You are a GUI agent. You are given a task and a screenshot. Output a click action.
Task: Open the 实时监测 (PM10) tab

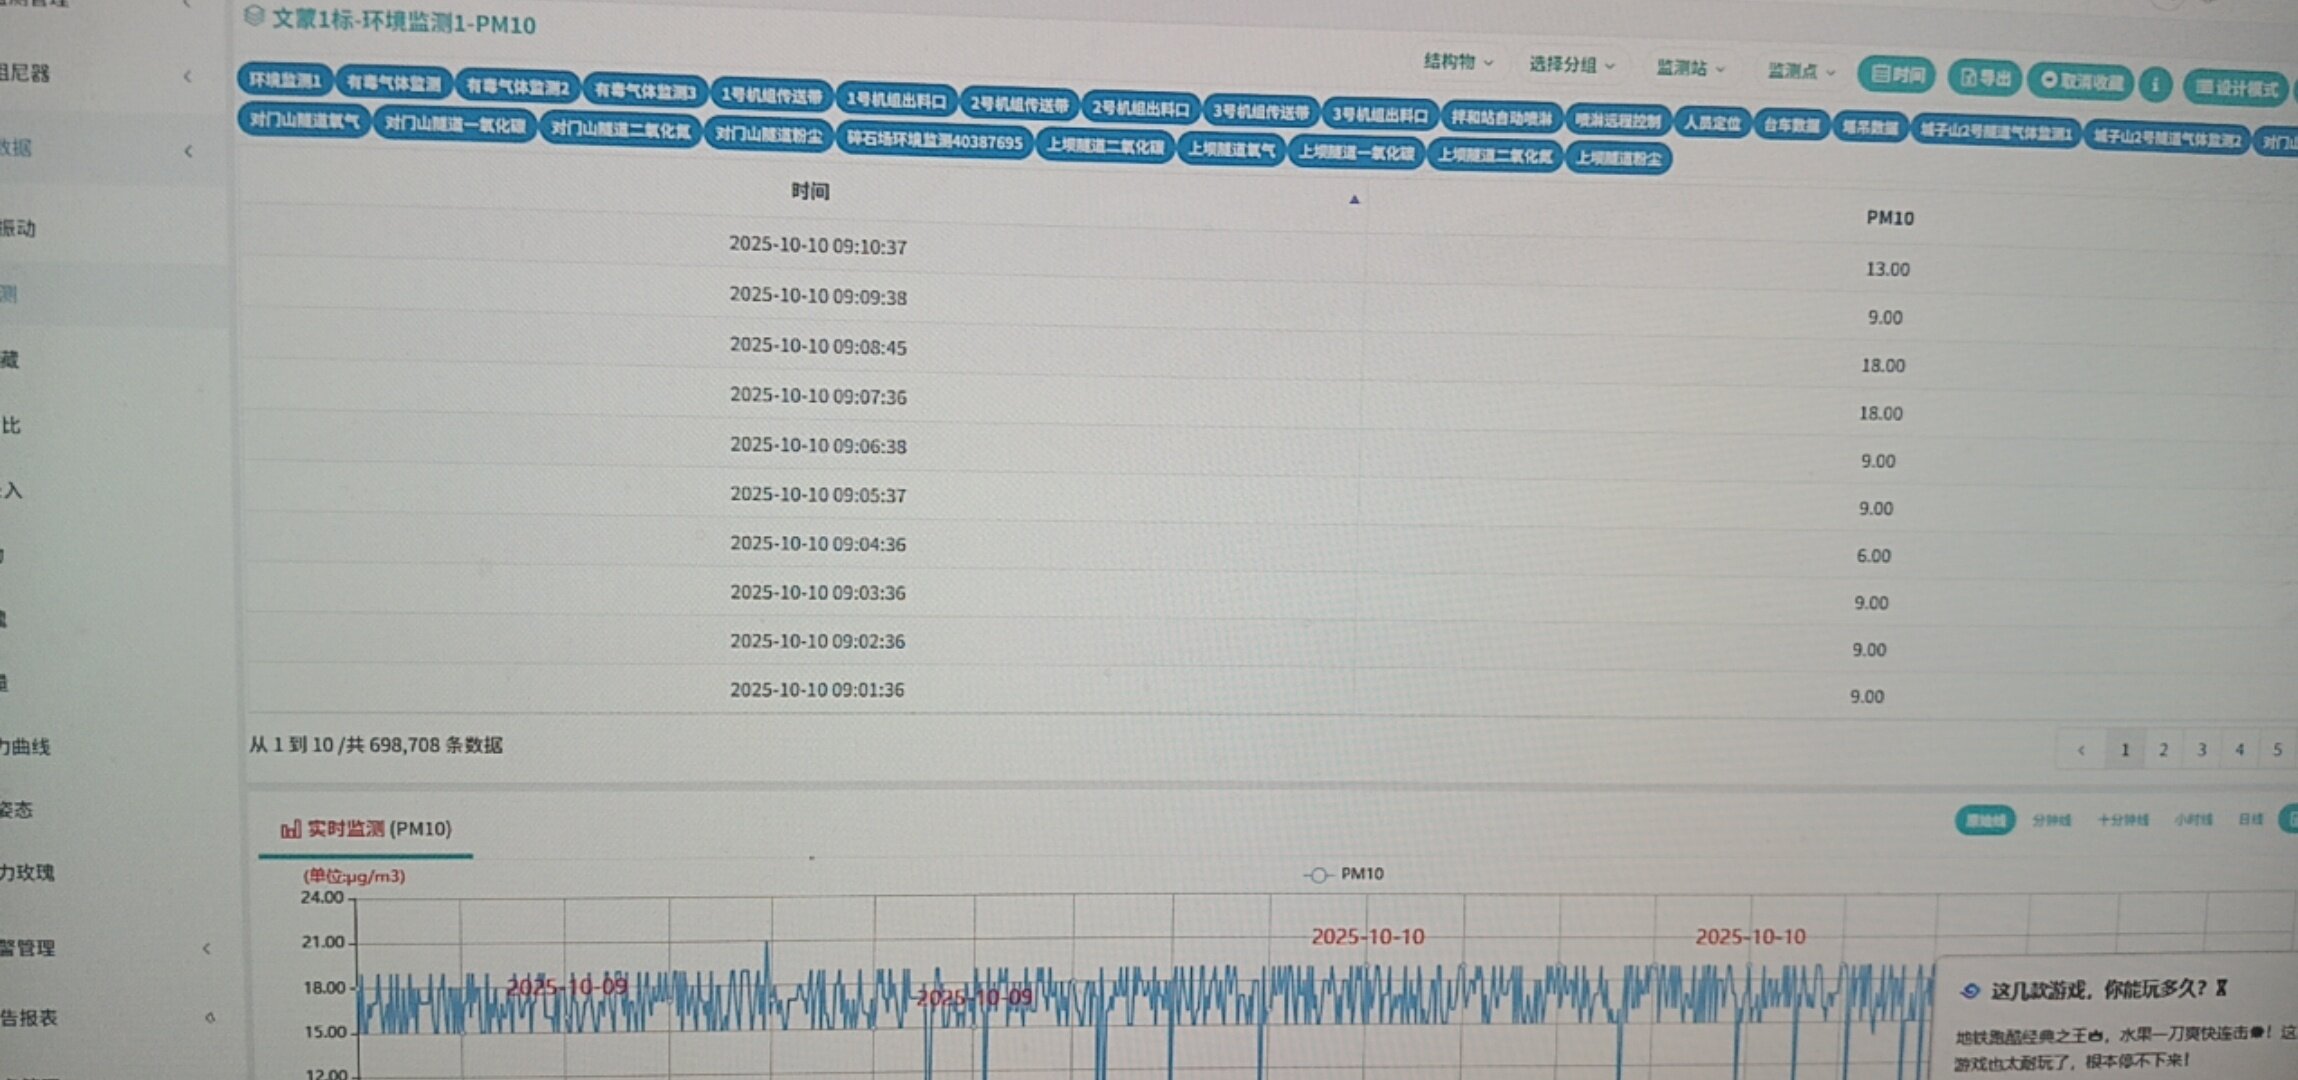click(366, 829)
